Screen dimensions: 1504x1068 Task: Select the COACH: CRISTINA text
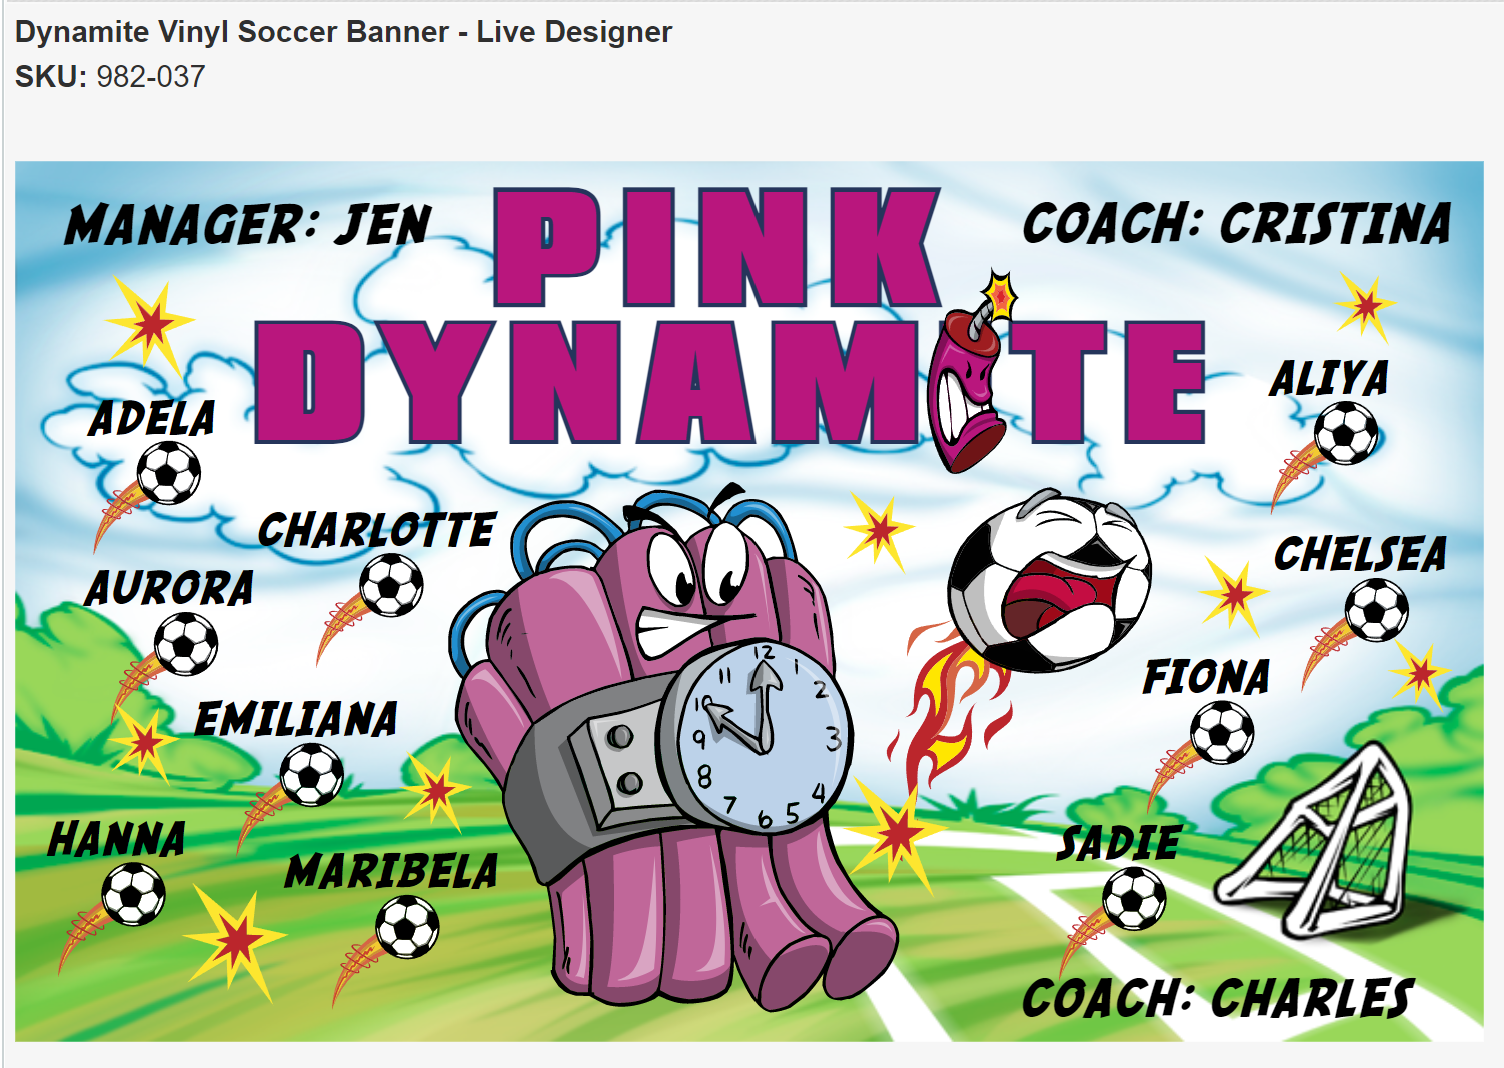[x=1237, y=223]
